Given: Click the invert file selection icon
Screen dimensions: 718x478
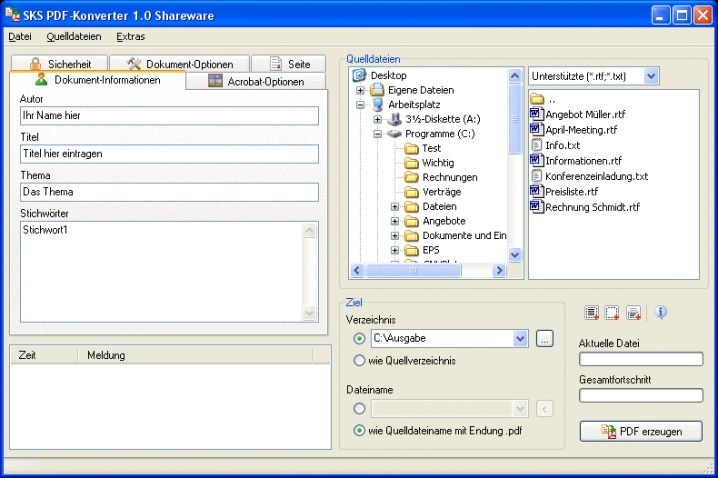Looking at the screenshot, I should (633, 314).
